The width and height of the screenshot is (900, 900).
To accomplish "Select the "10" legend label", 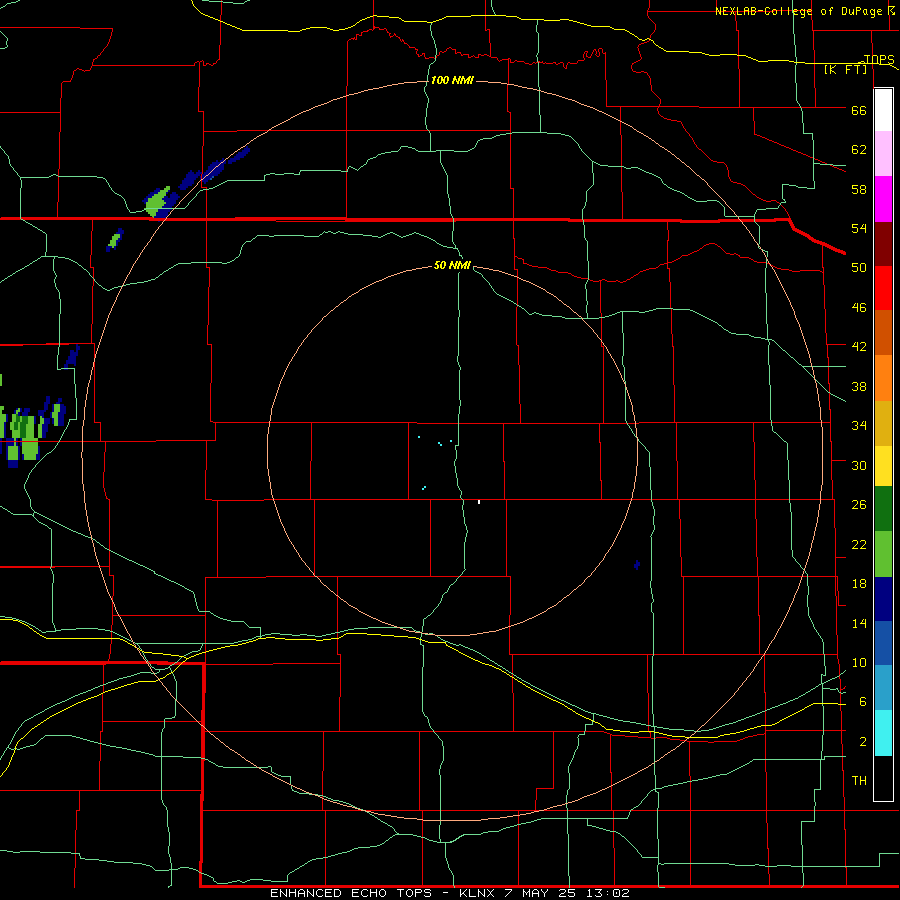I will (859, 663).
